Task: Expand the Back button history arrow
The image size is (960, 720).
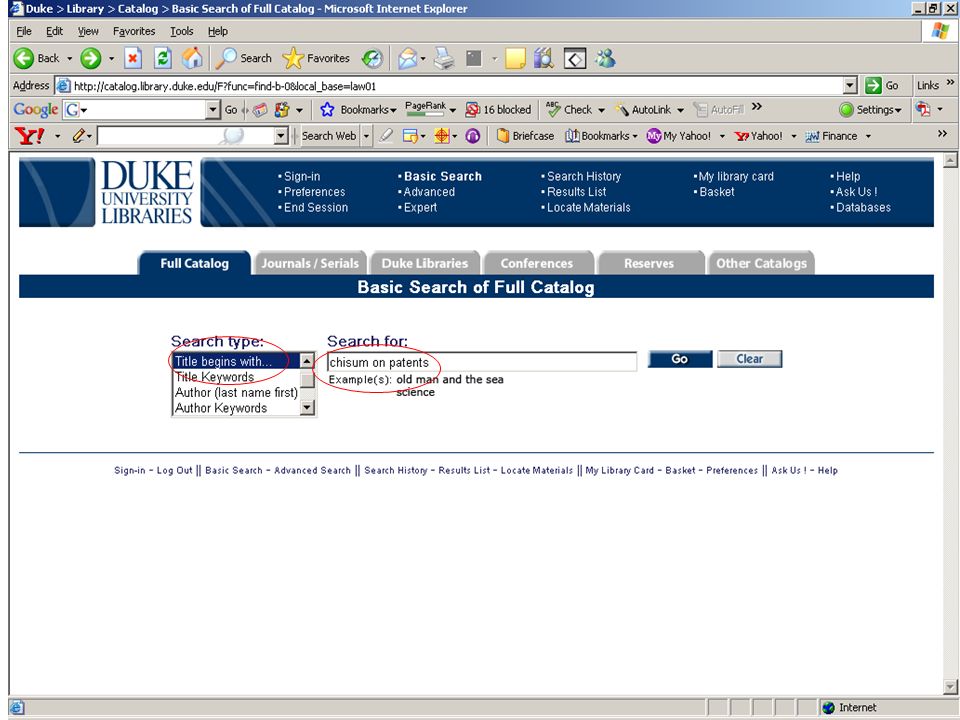Action: 69,59
